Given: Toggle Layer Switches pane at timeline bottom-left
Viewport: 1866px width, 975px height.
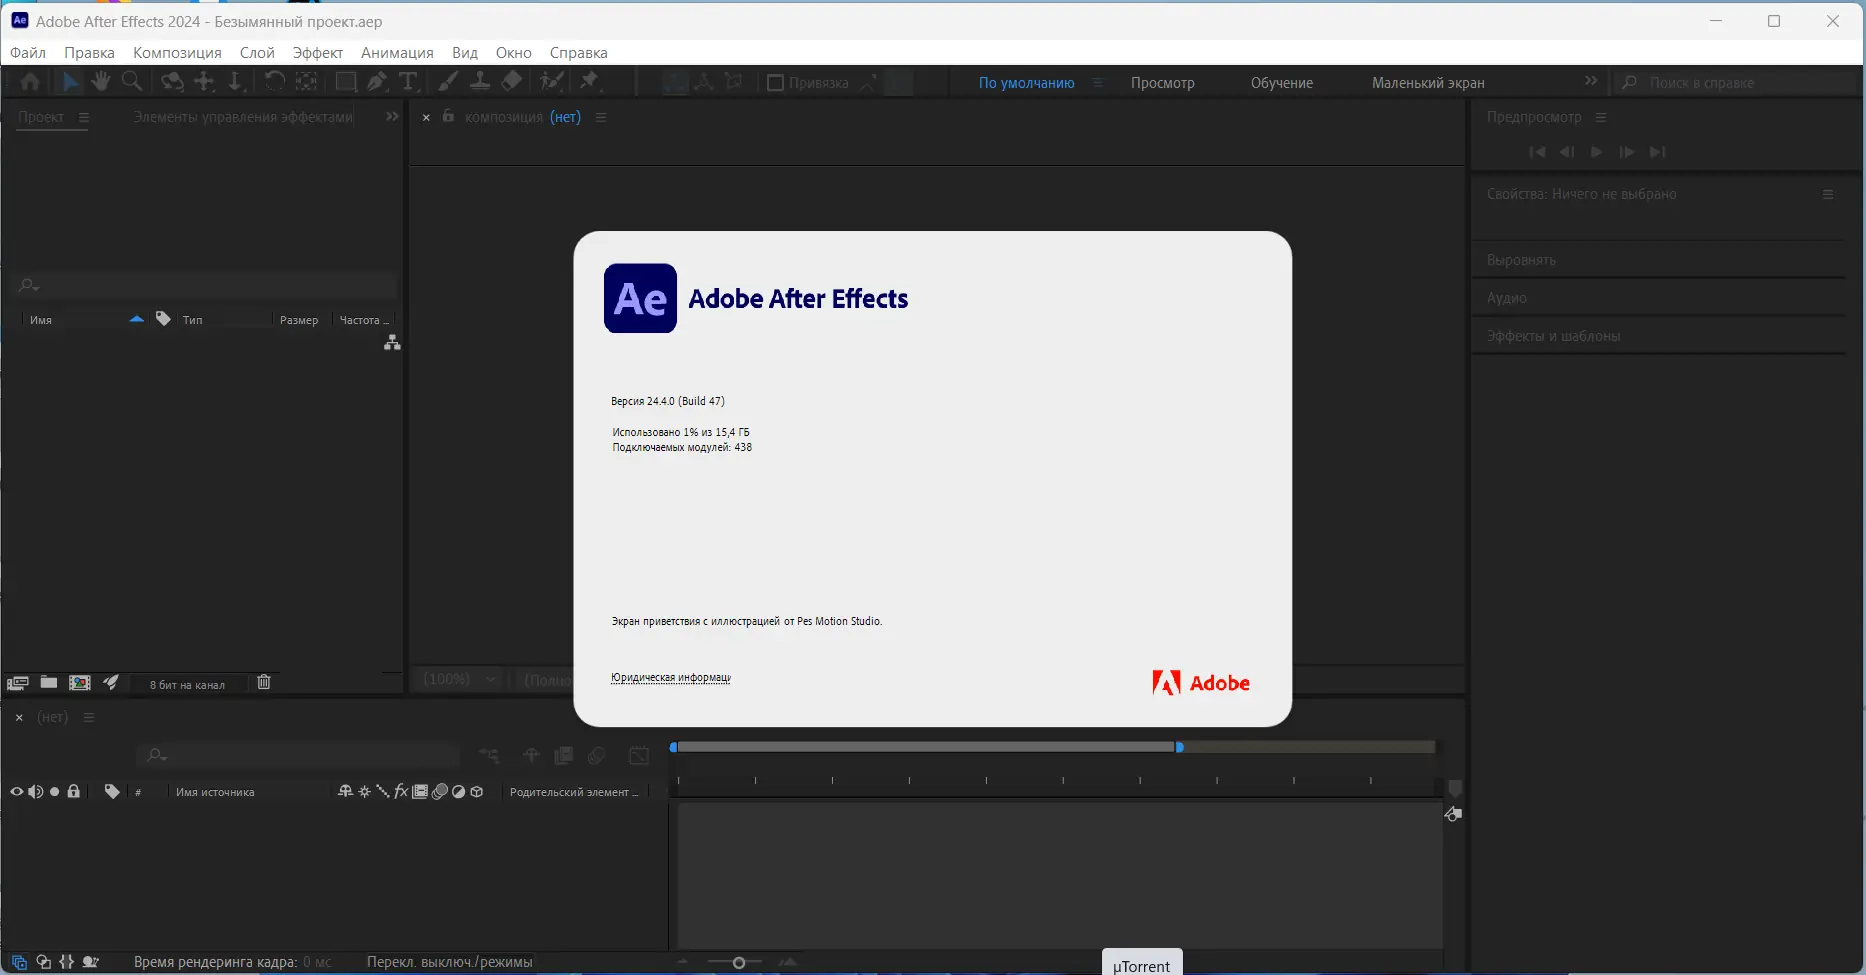Looking at the screenshot, I should [x=19, y=962].
